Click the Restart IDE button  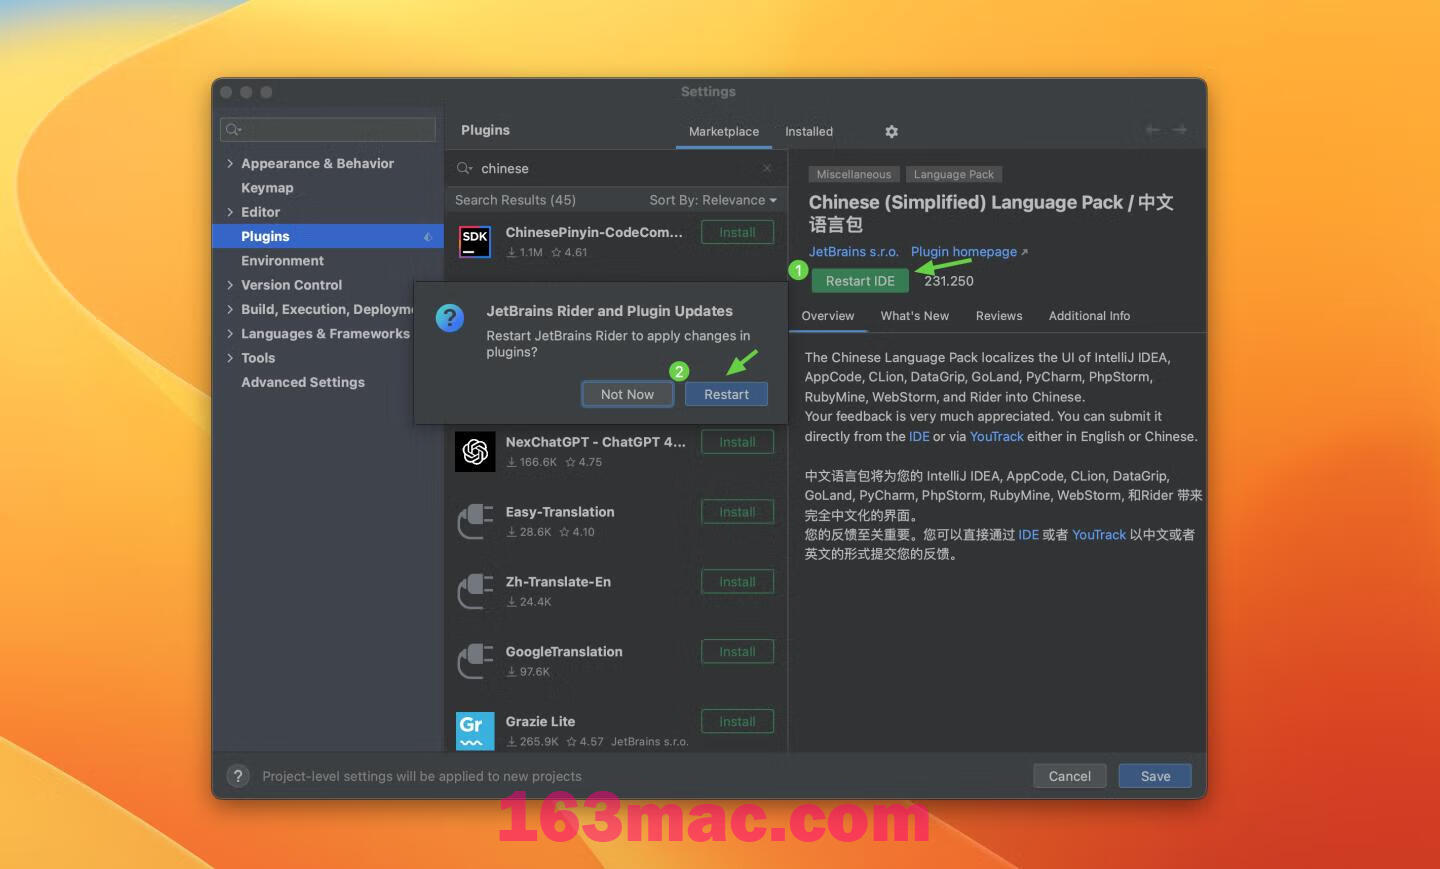(860, 281)
